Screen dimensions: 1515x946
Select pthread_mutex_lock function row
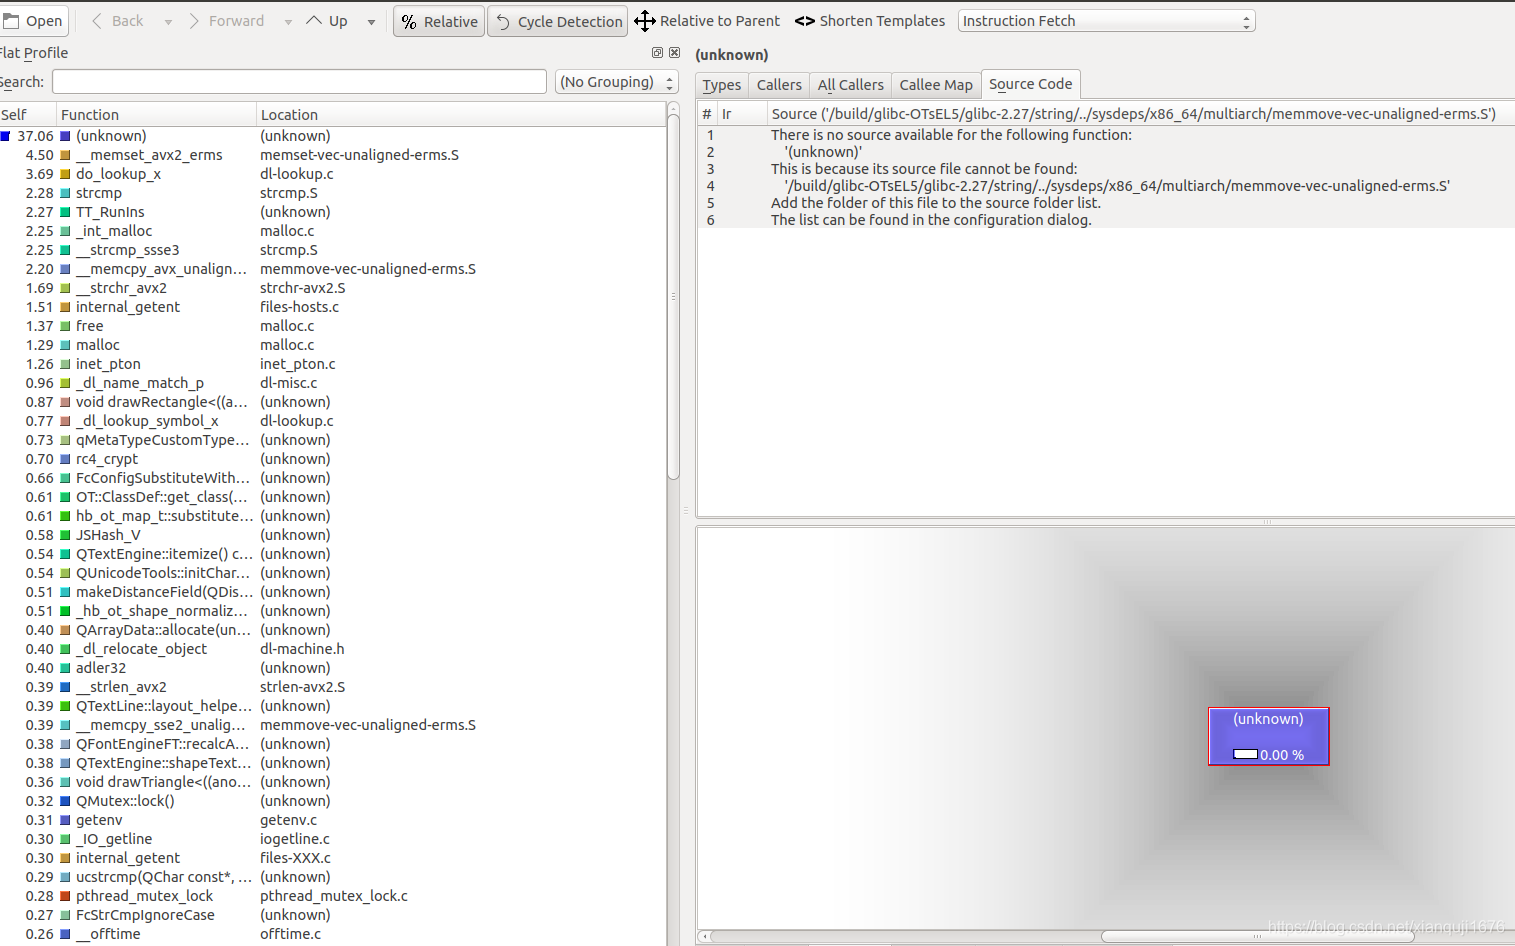coord(332,896)
